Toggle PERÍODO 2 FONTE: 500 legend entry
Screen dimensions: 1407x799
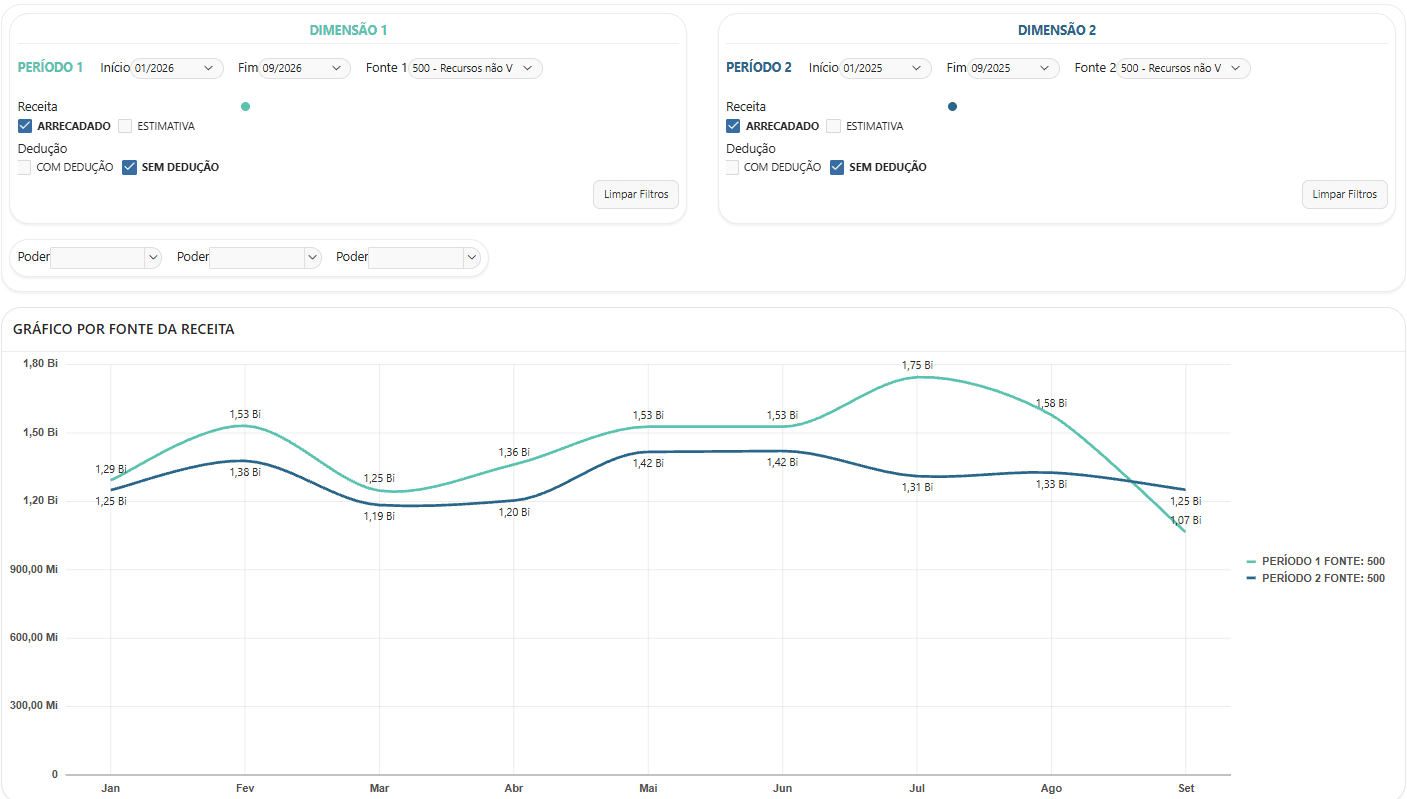(1316, 578)
